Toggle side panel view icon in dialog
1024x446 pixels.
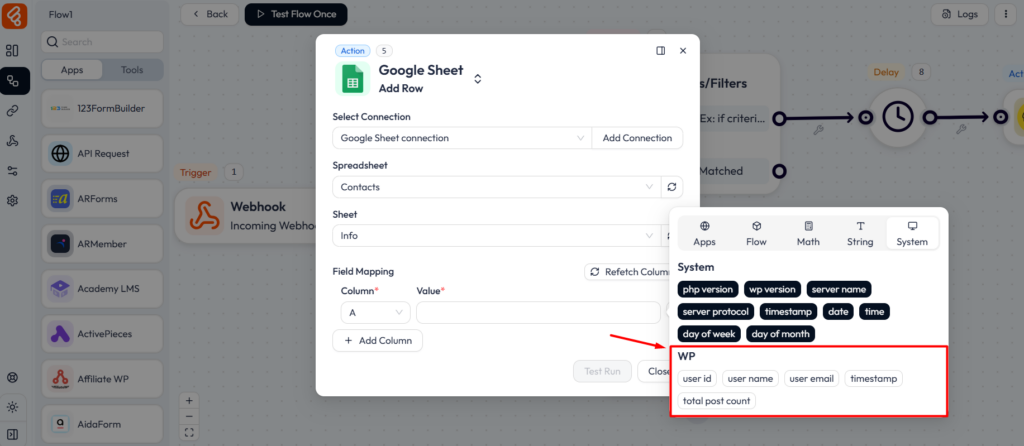(661, 50)
